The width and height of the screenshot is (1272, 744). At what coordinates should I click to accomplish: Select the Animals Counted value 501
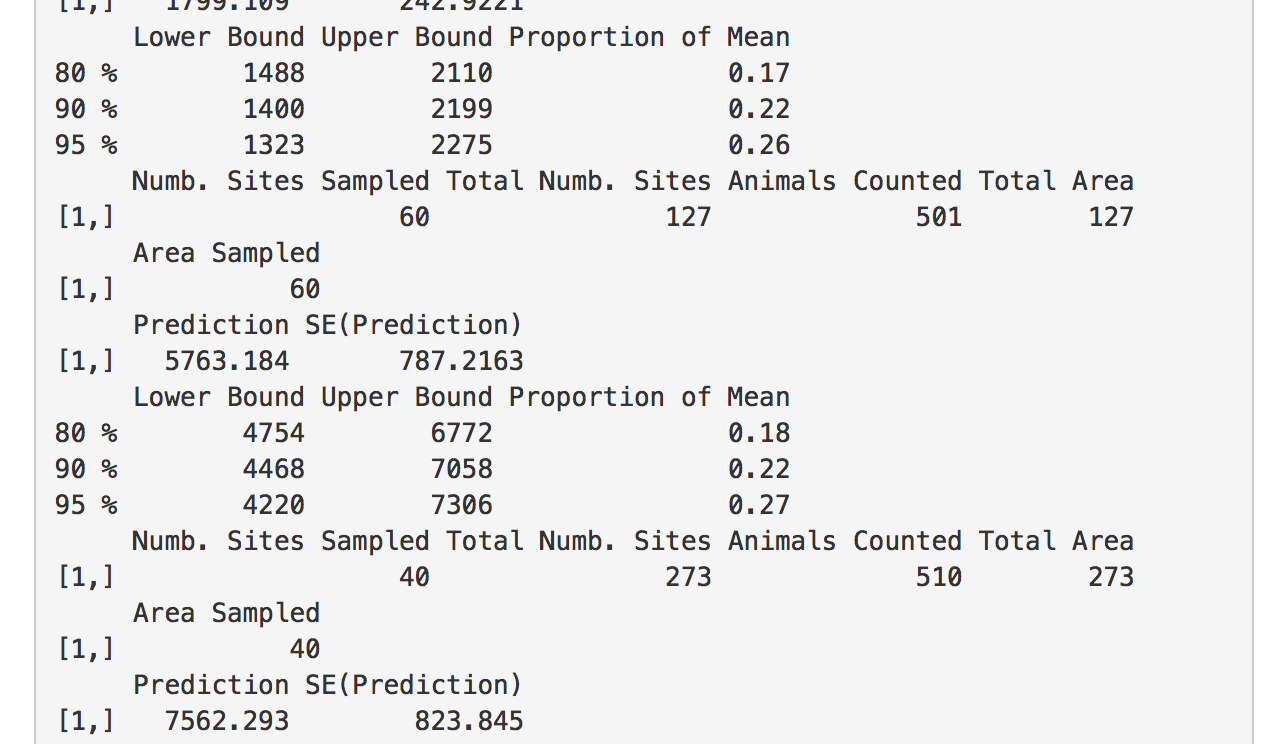[939, 217]
